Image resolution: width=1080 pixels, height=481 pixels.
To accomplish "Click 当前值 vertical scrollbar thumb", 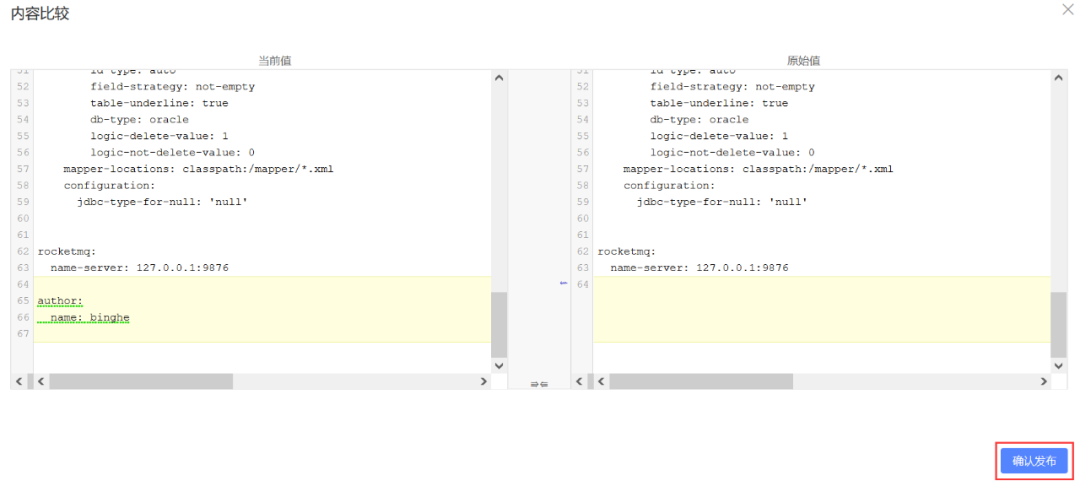I will [499, 325].
